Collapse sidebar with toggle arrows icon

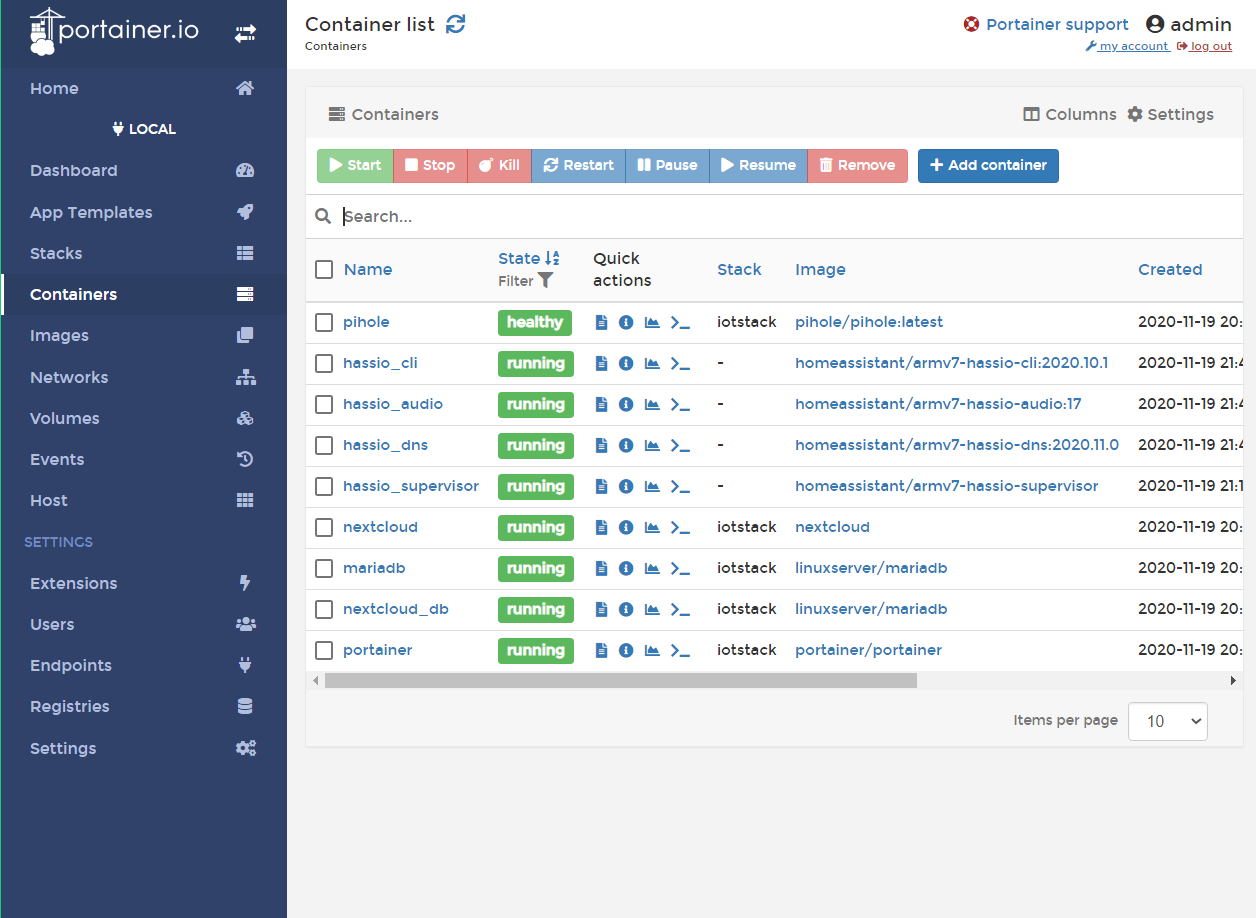pyautogui.click(x=245, y=33)
